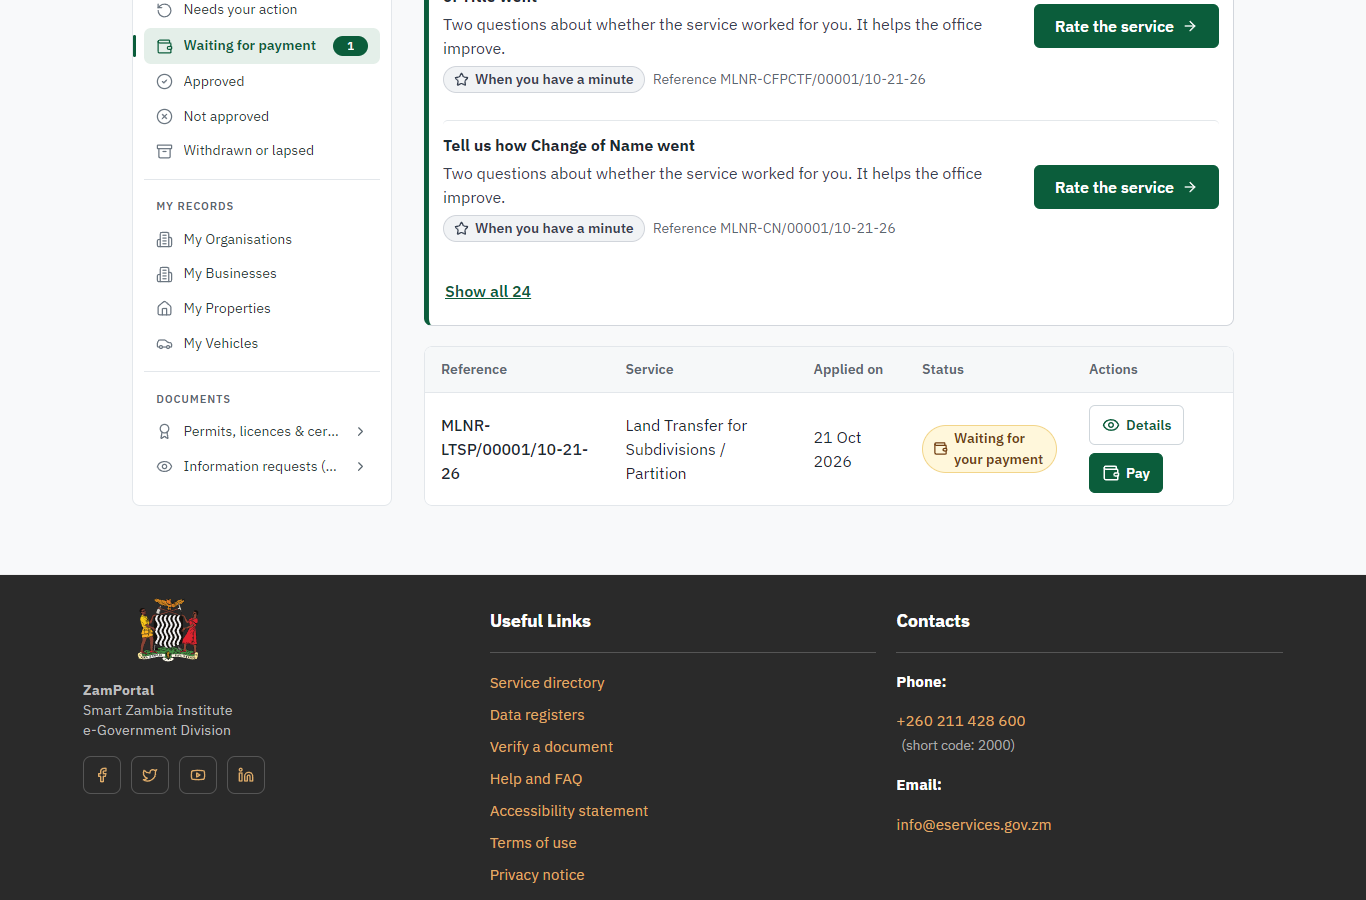Viewport: 1366px width, 900px height.
Task: Show all 24 feedback items
Action: pyautogui.click(x=488, y=292)
